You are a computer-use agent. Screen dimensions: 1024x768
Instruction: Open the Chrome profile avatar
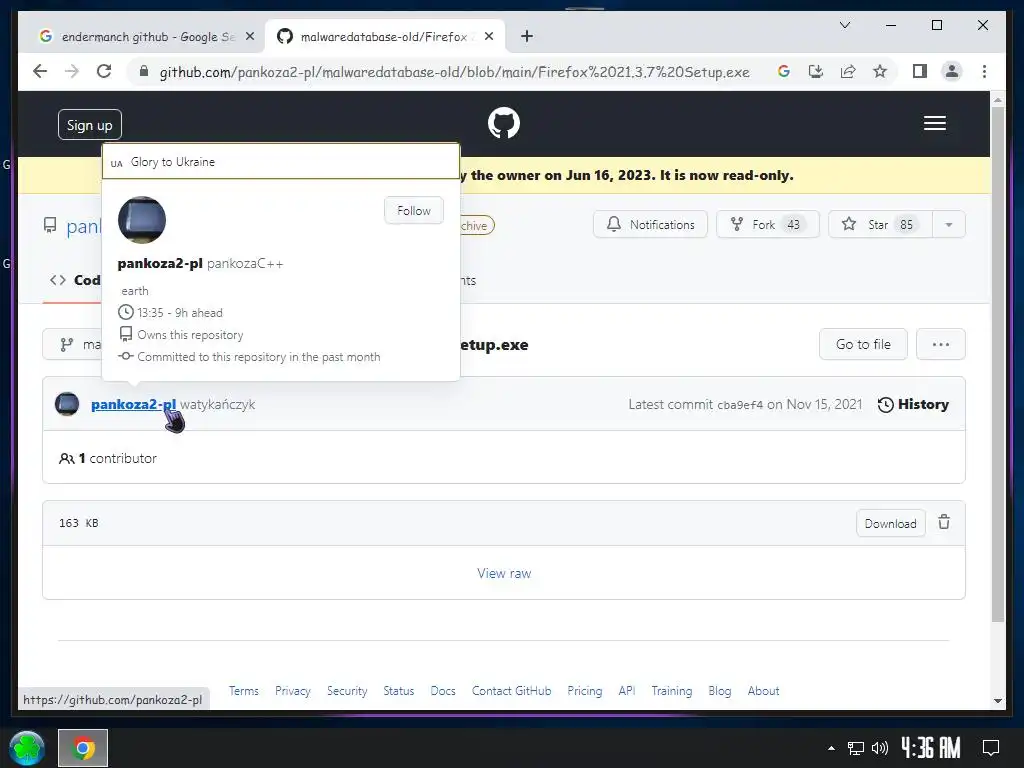tap(952, 71)
